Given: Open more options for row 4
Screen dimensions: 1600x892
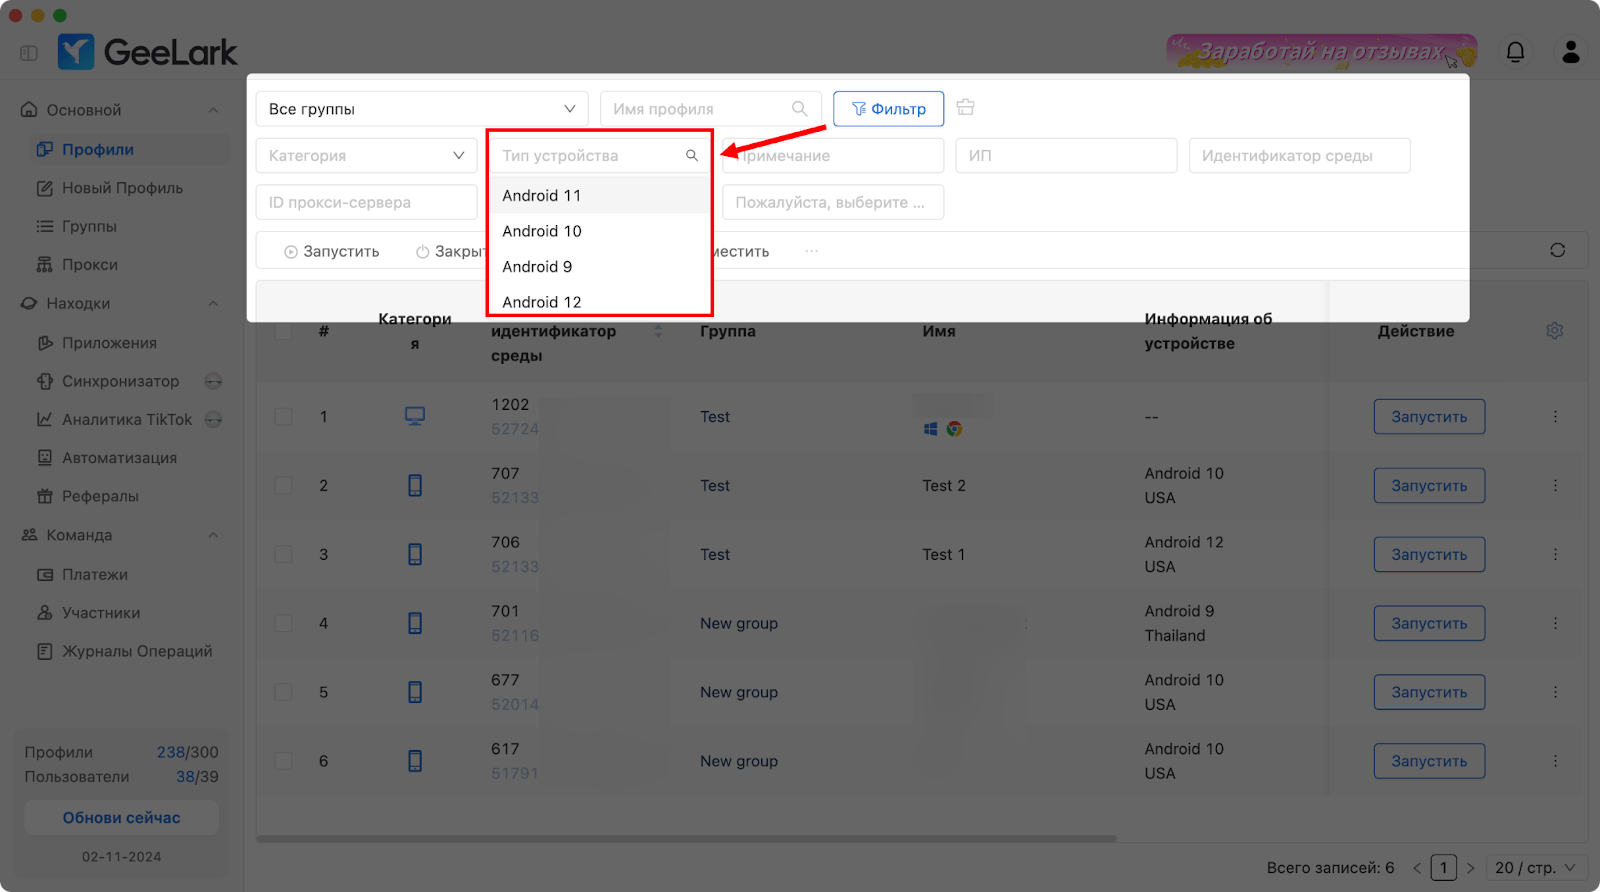Looking at the screenshot, I should pyautogui.click(x=1555, y=624).
